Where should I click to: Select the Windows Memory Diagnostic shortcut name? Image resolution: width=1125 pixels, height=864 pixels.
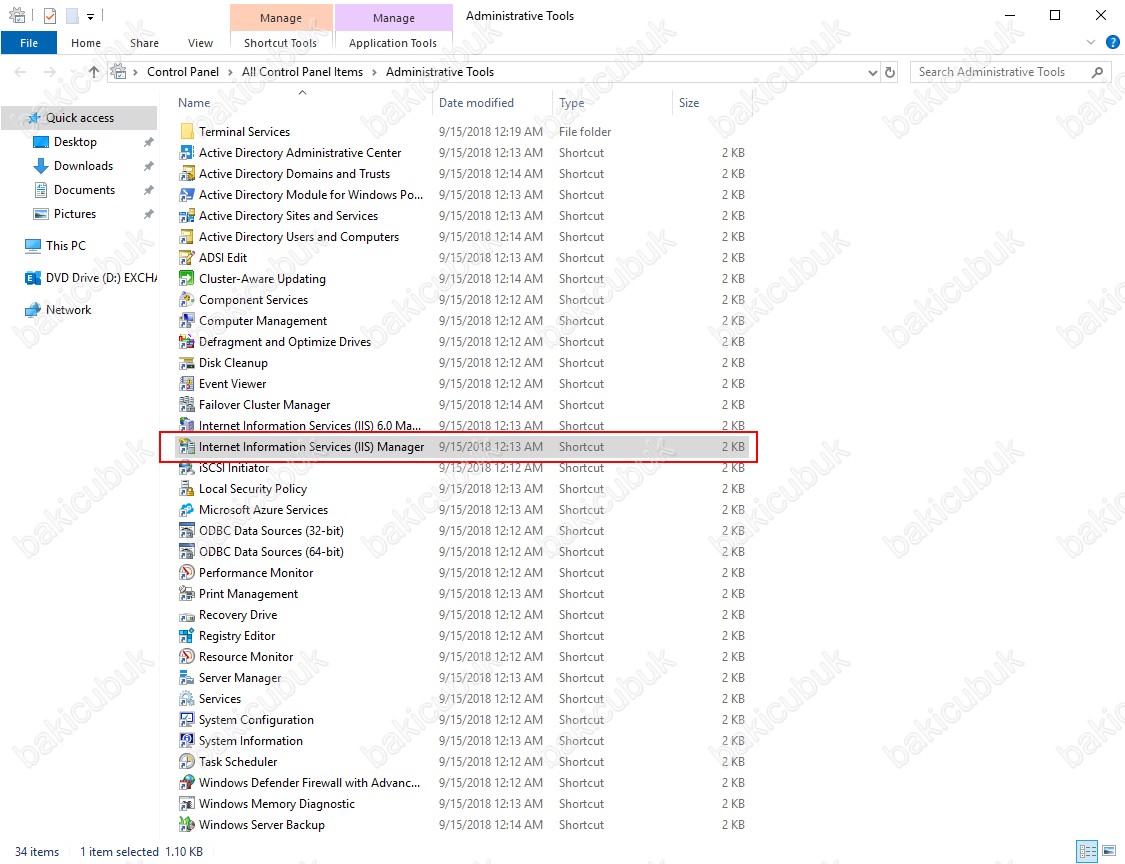click(x=277, y=804)
